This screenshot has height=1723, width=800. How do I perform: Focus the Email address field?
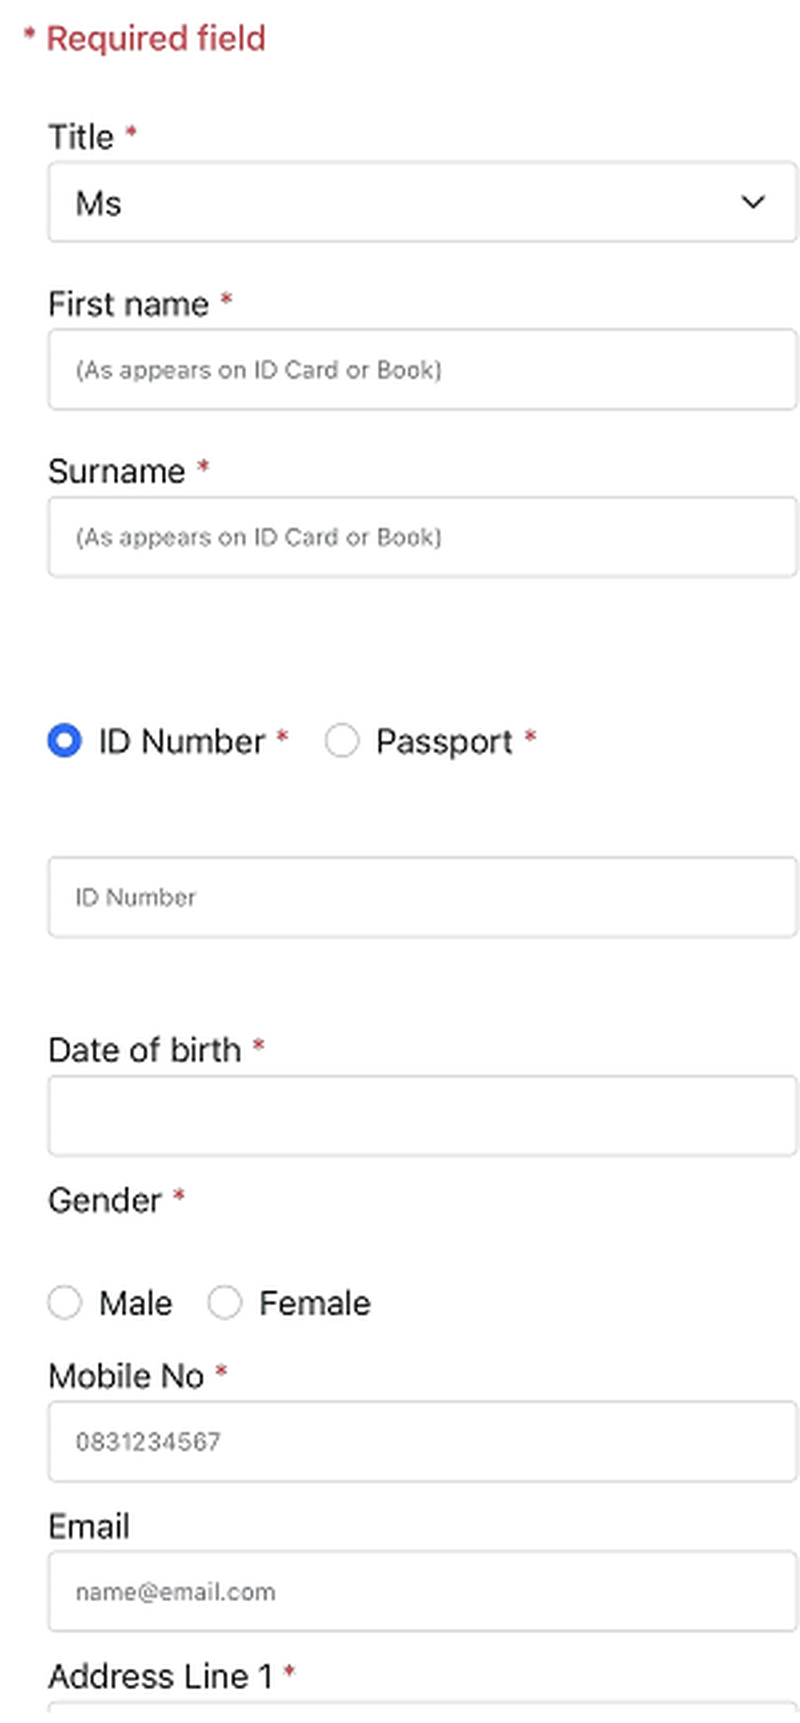pos(422,1591)
